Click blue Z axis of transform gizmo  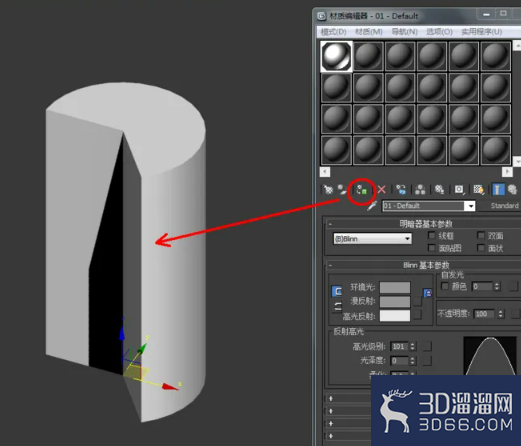pos(122,333)
